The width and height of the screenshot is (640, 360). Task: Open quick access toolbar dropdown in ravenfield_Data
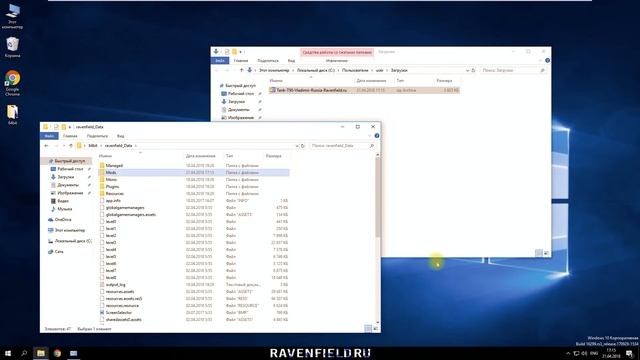click(x=70, y=127)
